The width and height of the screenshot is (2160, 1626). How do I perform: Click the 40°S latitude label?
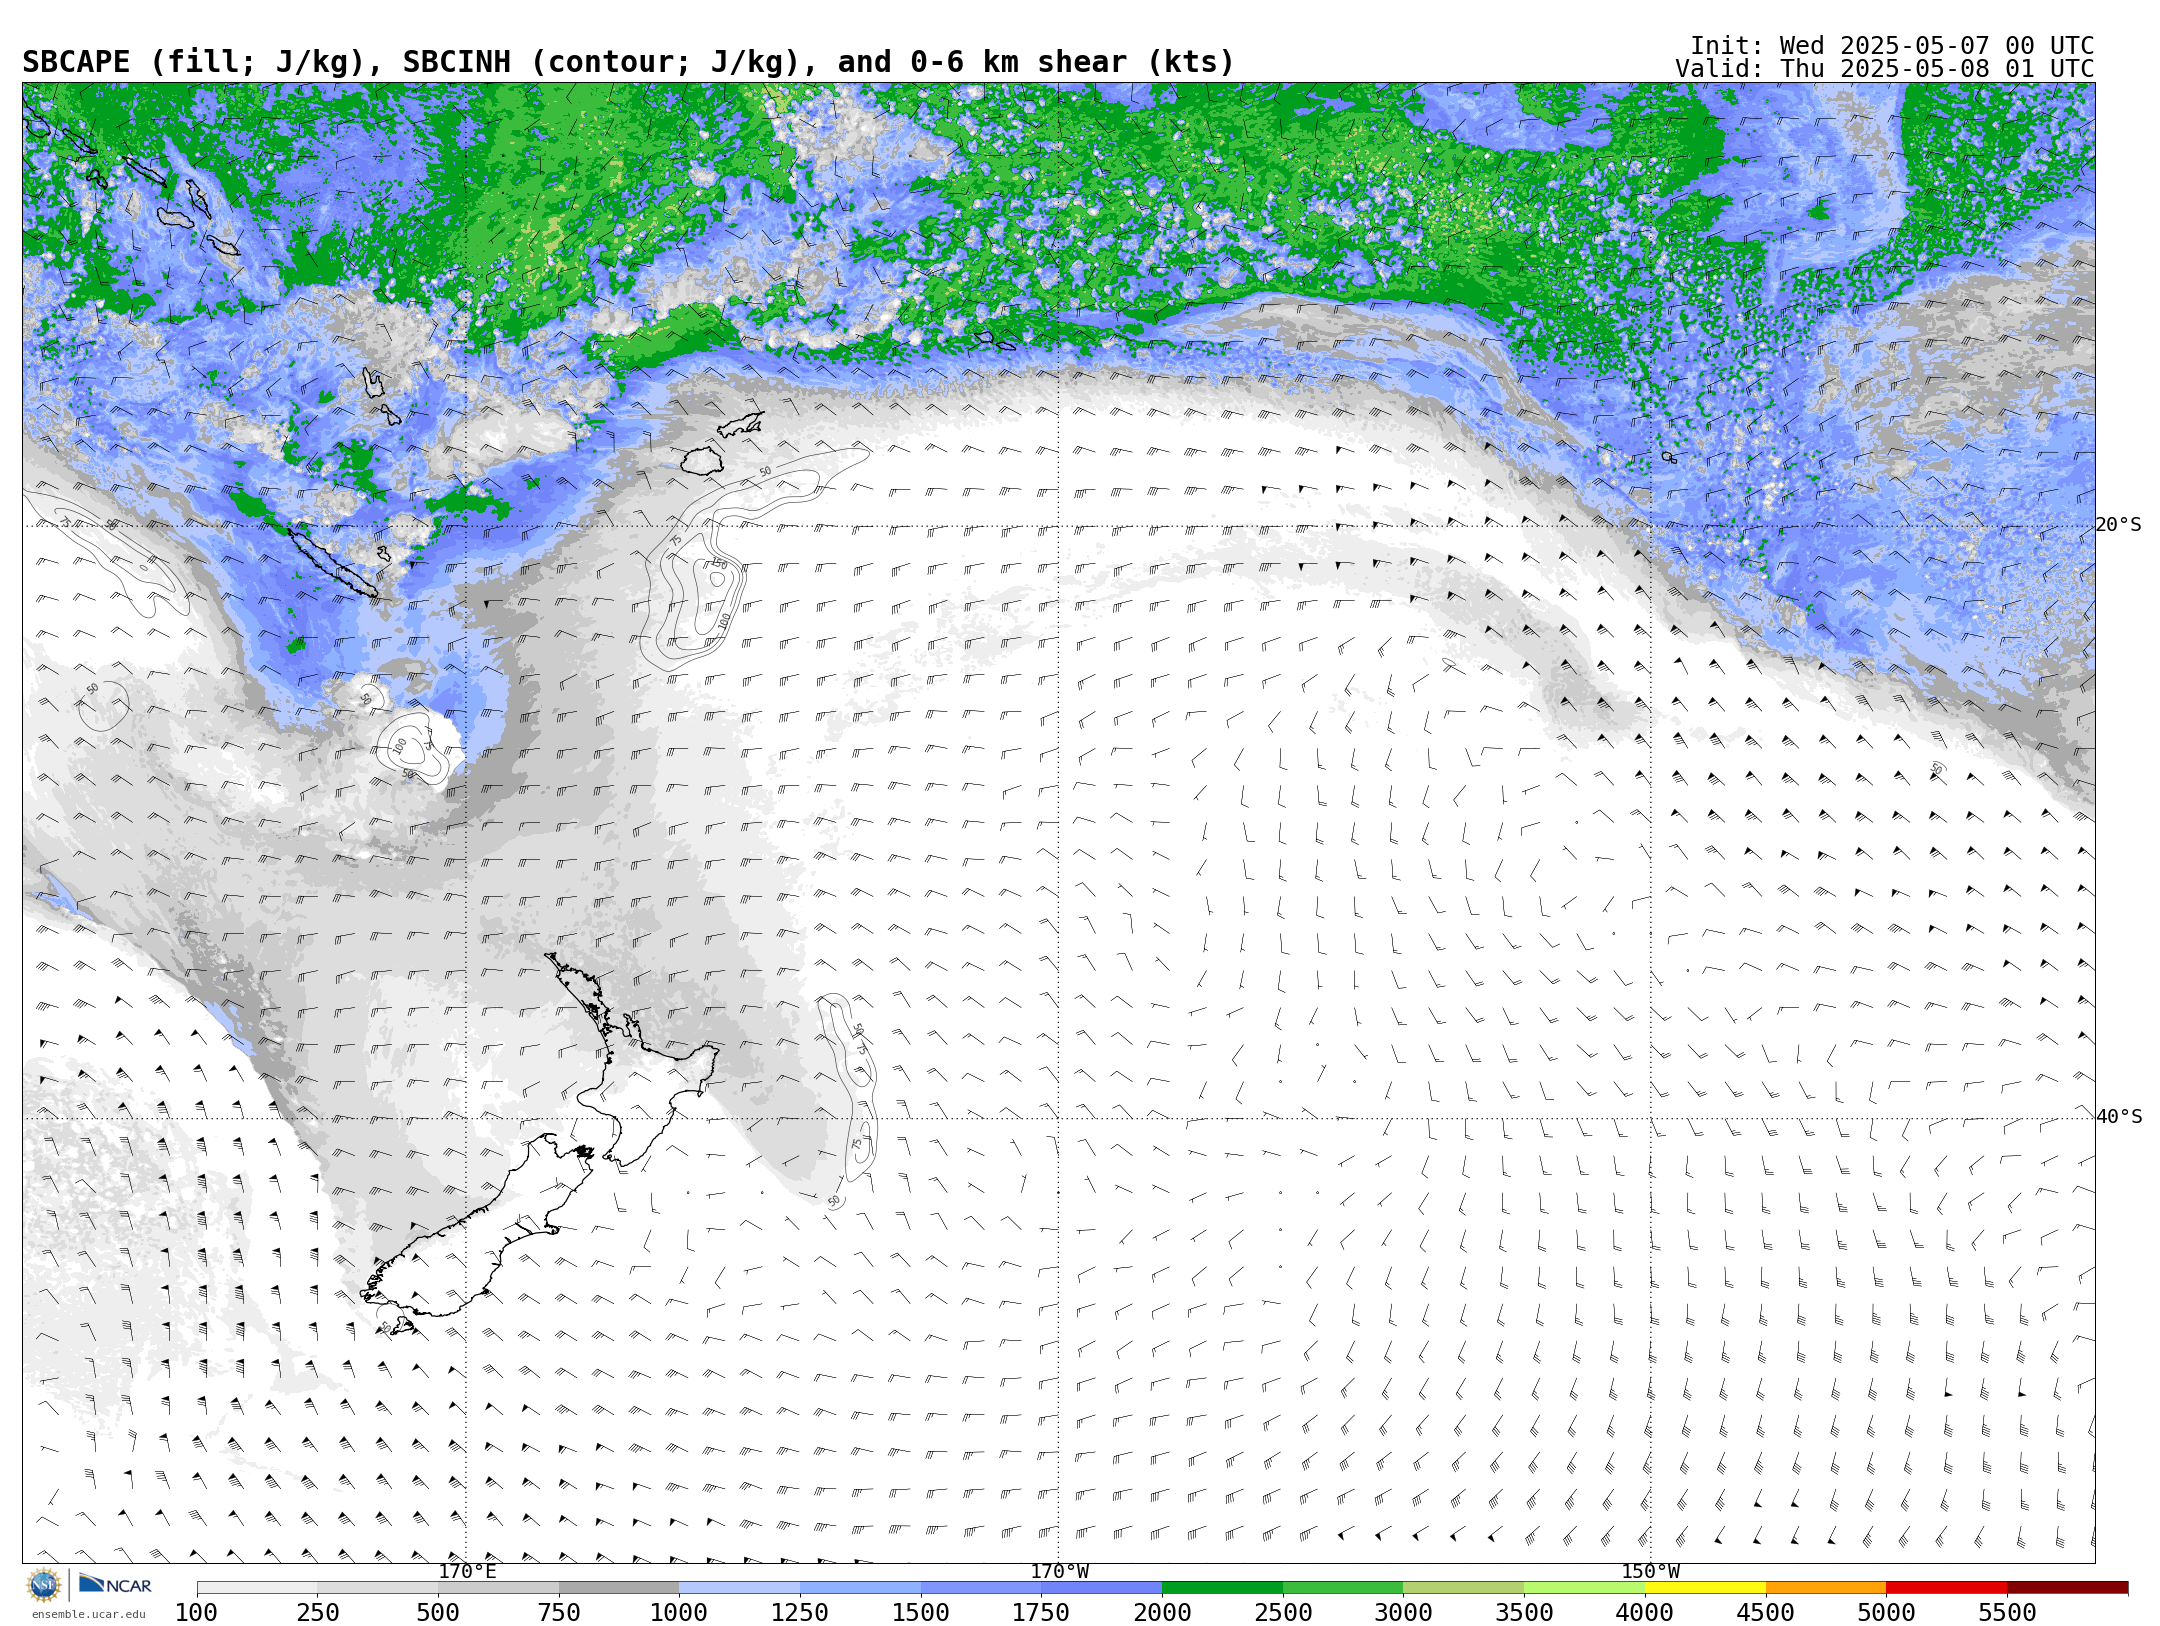coord(2118,1117)
